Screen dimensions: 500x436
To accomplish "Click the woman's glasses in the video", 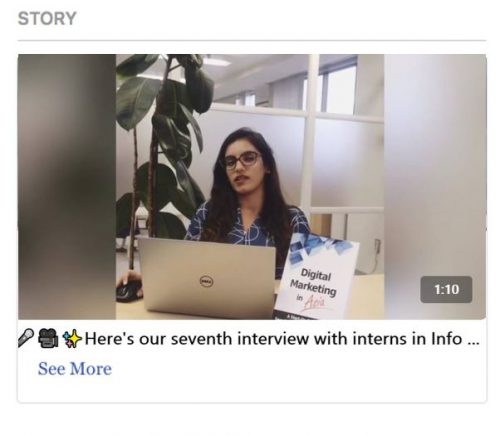I will pos(242,161).
